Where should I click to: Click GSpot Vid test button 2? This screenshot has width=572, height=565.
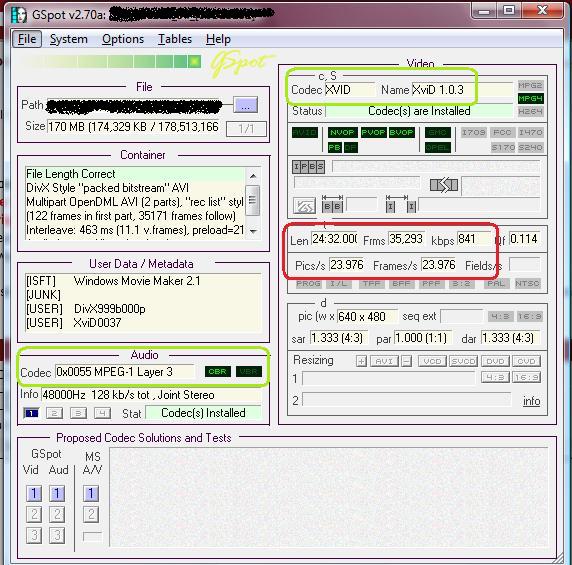[x=34, y=514]
